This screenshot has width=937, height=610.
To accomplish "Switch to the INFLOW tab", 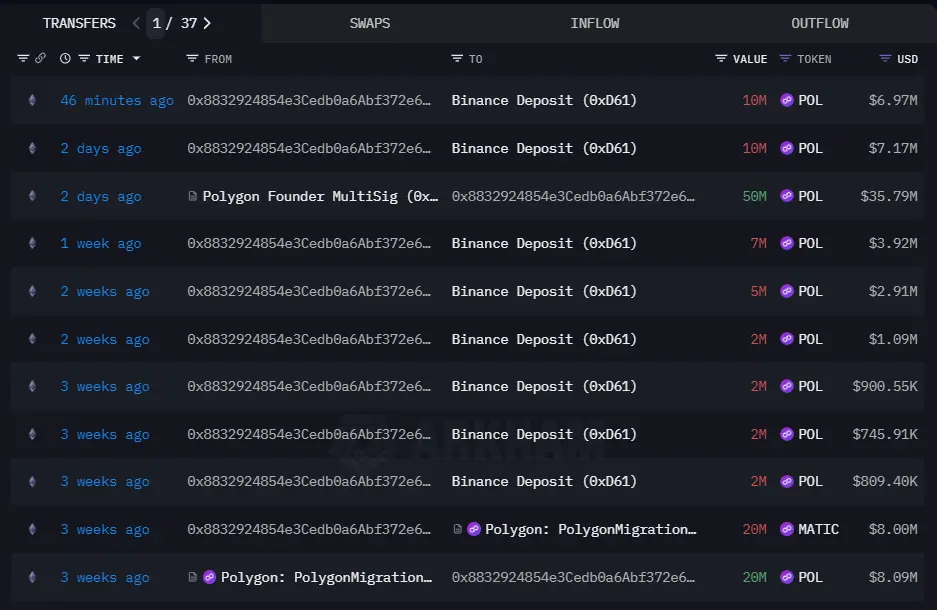I will [x=595, y=23].
